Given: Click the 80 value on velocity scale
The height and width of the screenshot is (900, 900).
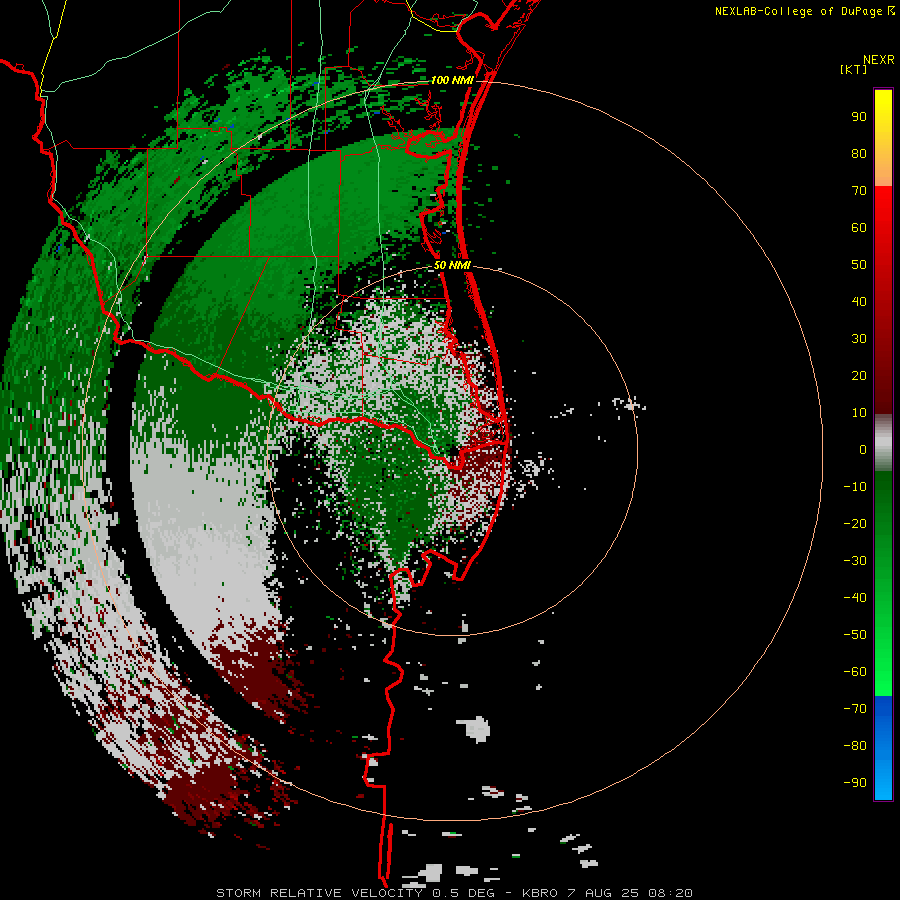Looking at the screenshot, I should pyautogui.click(x=859, y=154).
